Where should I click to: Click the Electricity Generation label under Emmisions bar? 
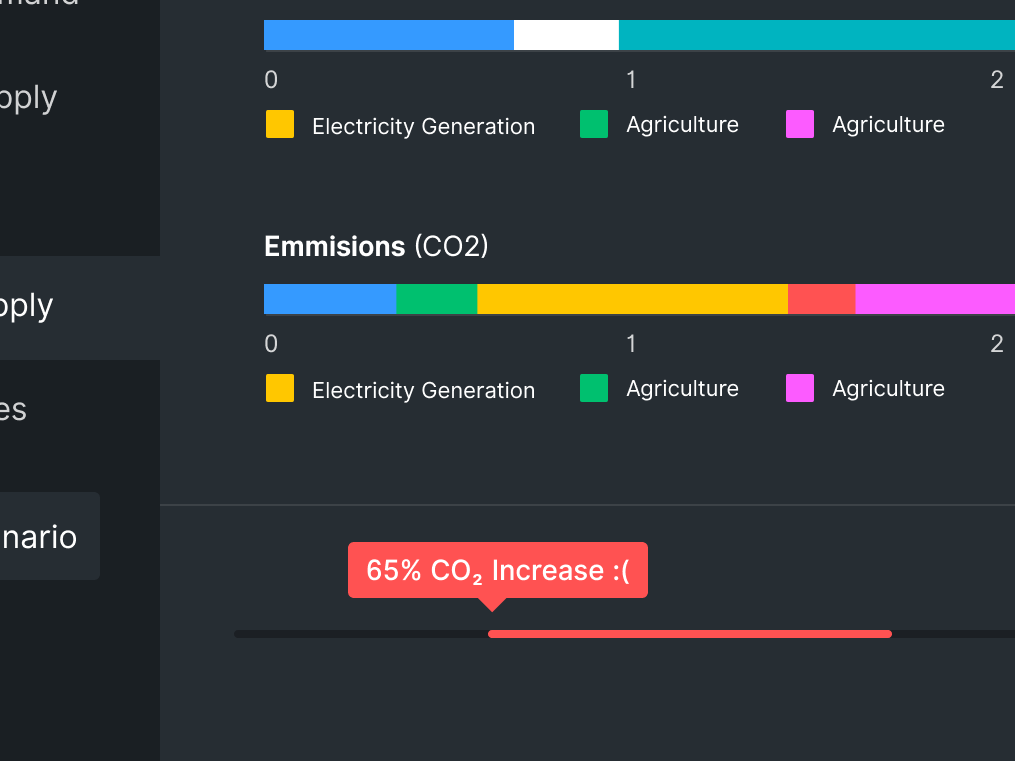pos(423,390)
